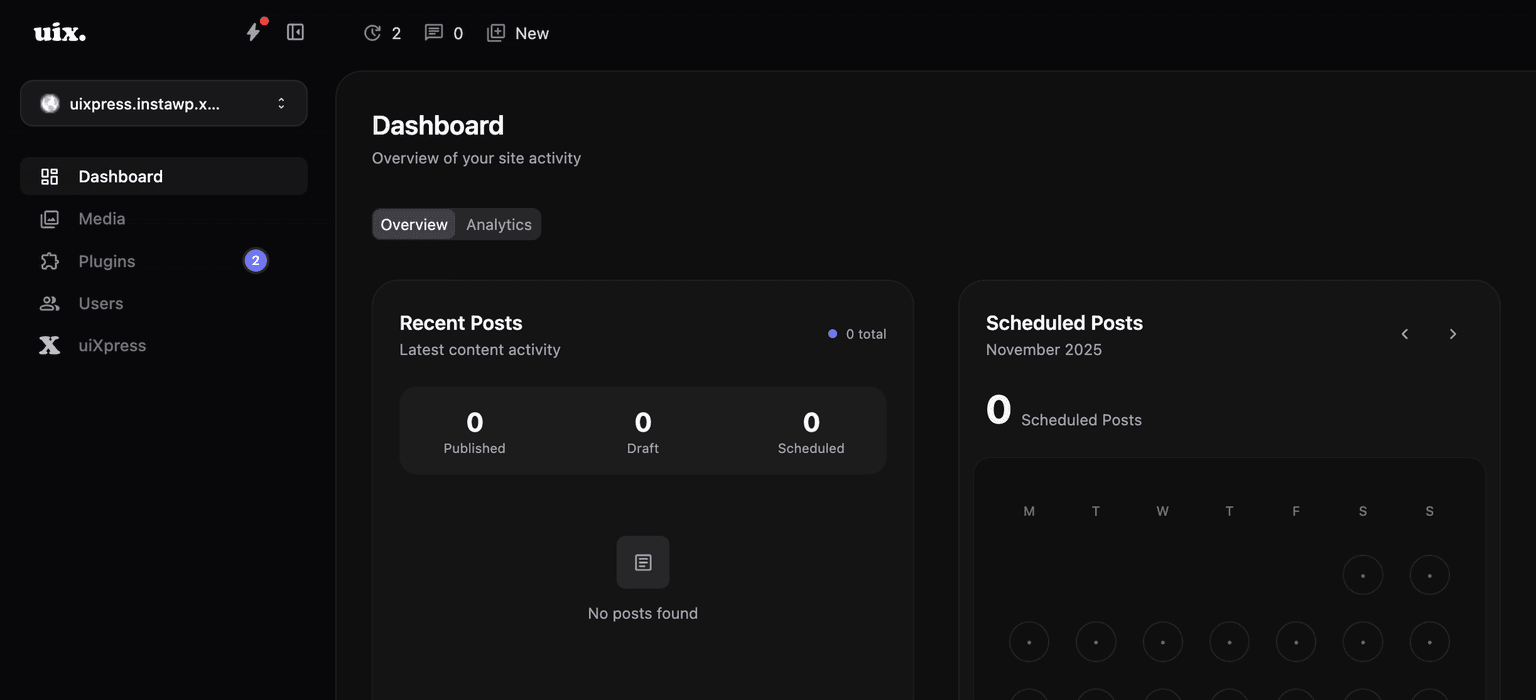Select Plugins in the sidebar
The image size is (1536, 700).
106,261
